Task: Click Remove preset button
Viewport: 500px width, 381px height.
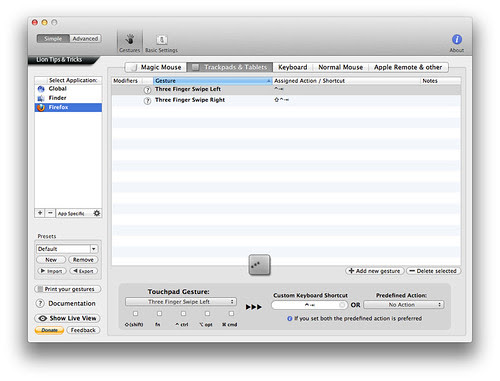Action: pyautogui.click(x=83, y=260)
